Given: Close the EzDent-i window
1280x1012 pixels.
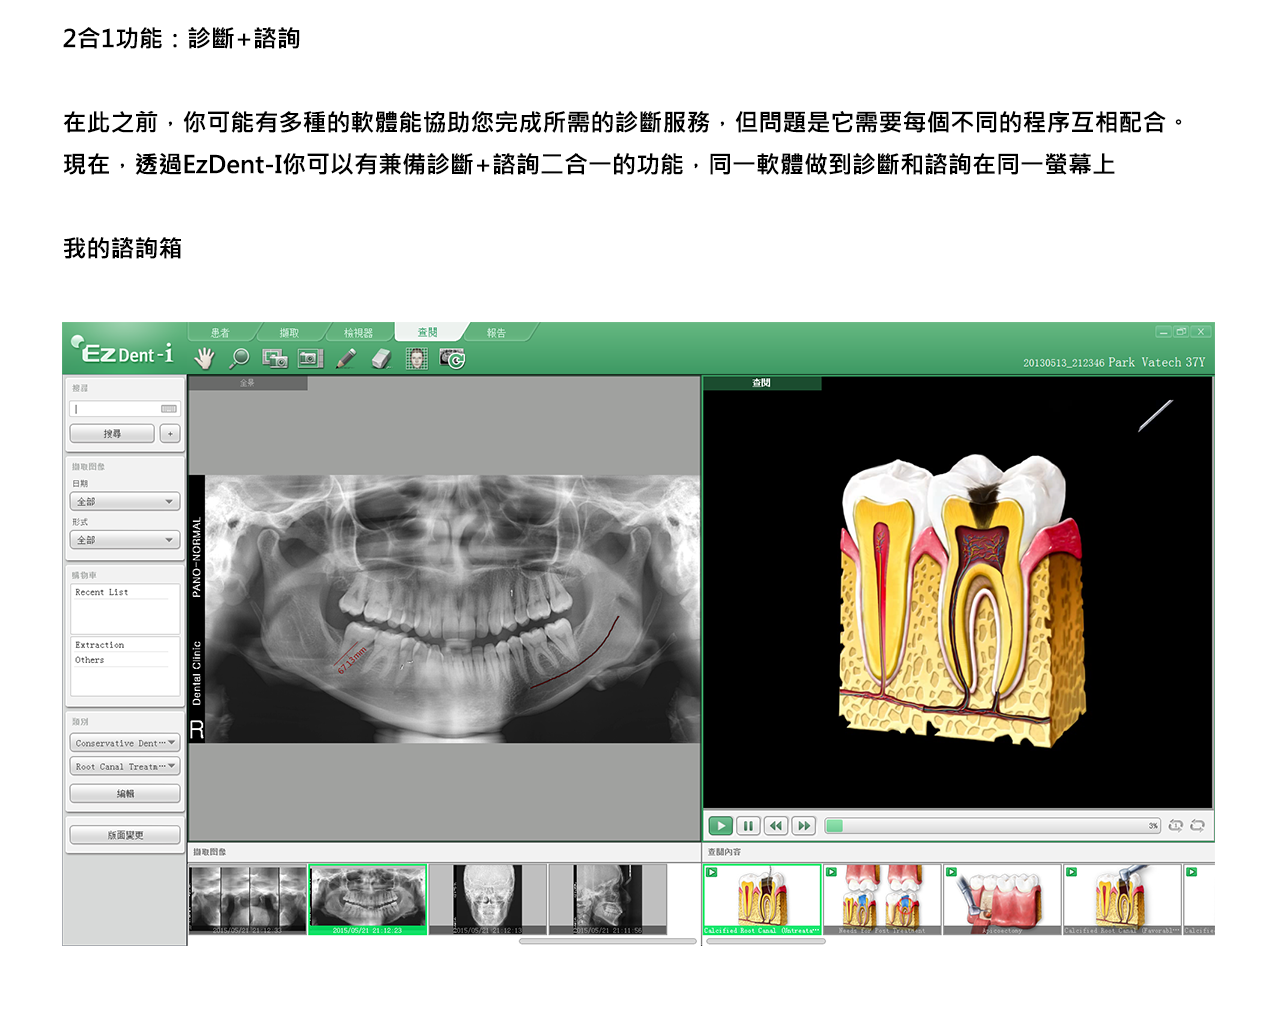Looking at the screenshot, I should (1201, 332).
